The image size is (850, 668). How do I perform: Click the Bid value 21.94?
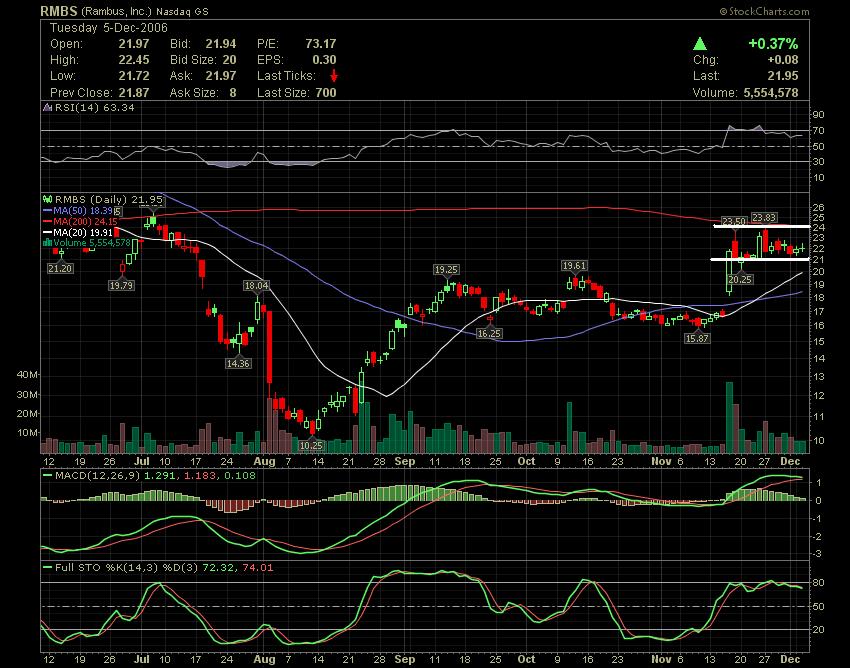point(221,44)
